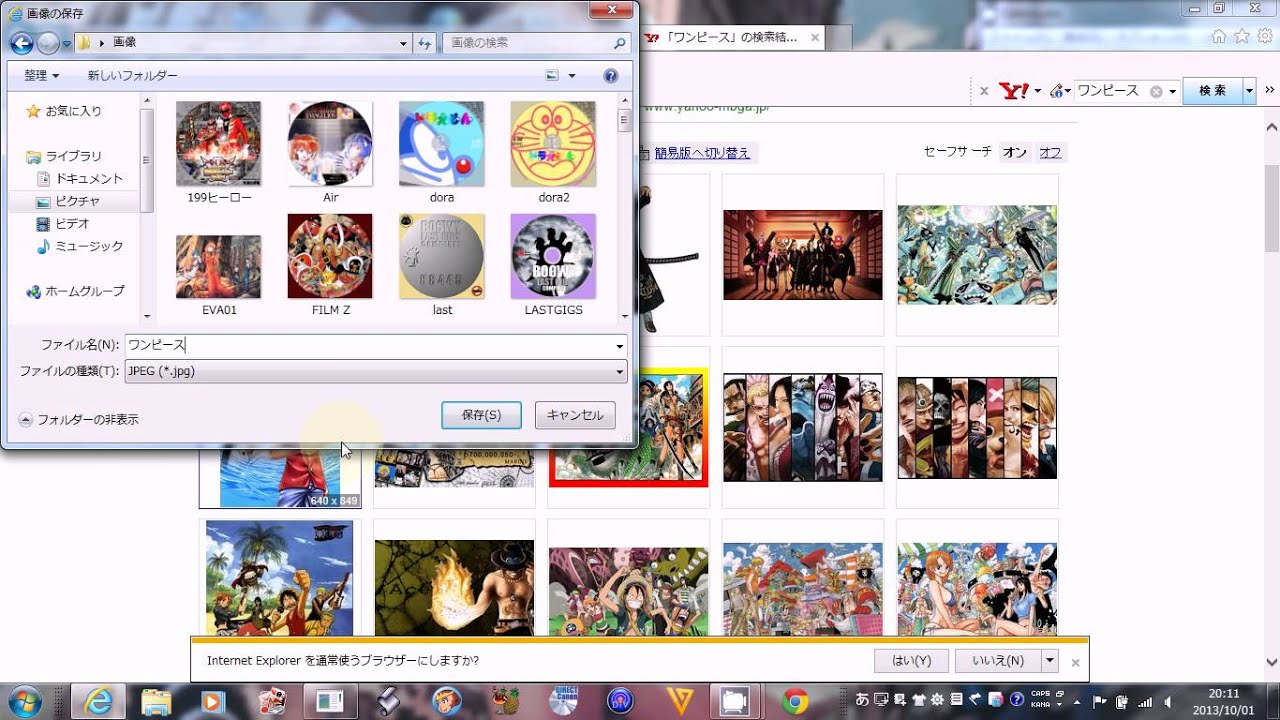Expand the view options arrow
Viewport: 1280px width, 720px height.
572,76
